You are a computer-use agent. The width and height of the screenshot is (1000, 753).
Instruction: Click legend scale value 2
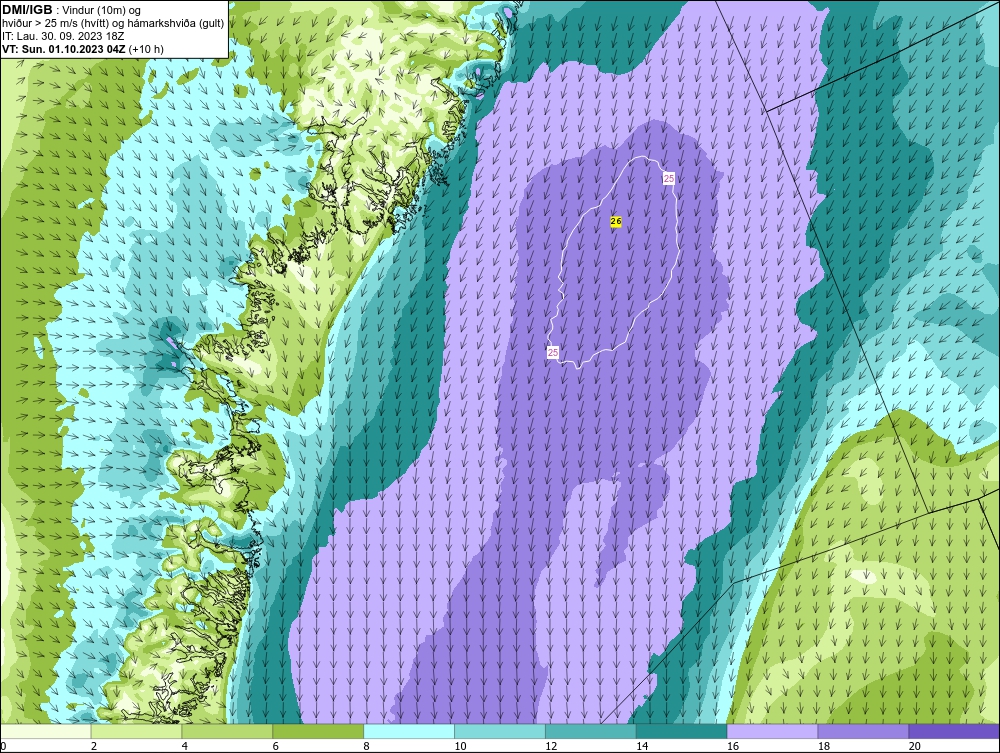coord(94,746)
